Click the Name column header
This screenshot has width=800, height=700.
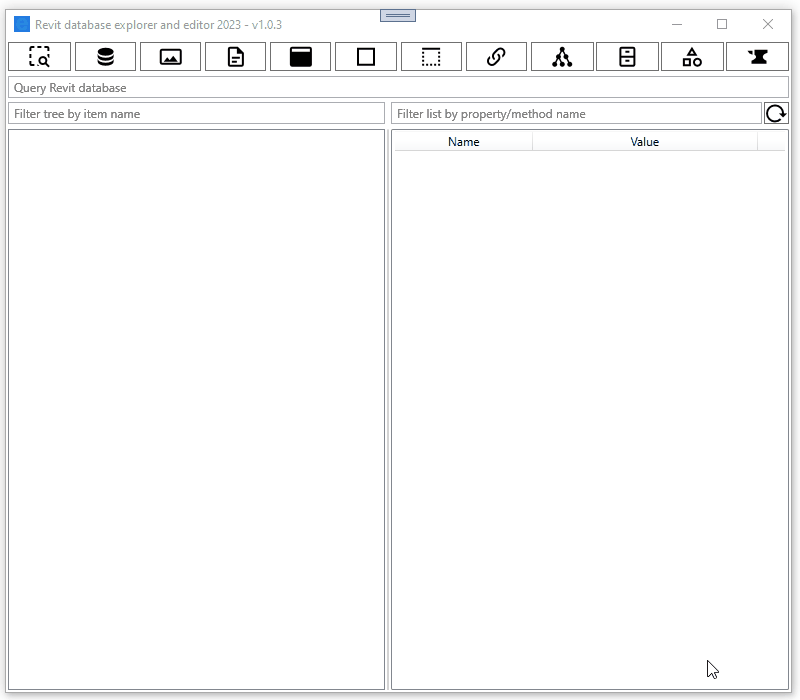pos(463,142)
